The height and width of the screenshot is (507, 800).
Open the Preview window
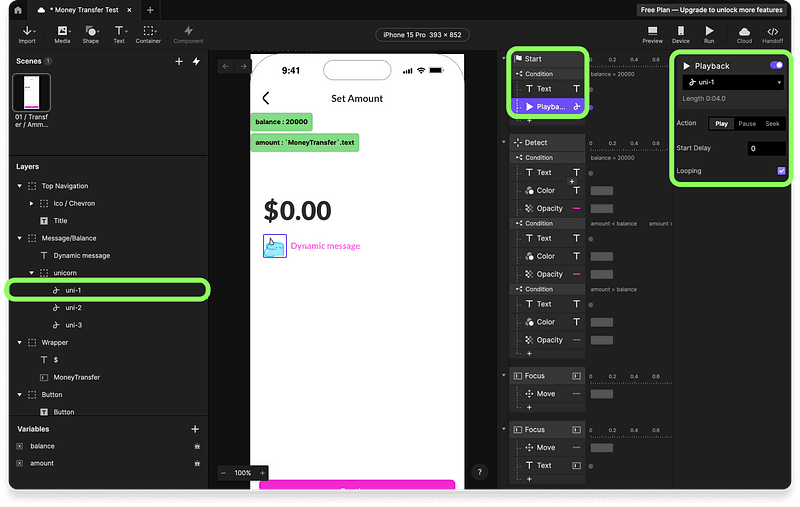652,34
